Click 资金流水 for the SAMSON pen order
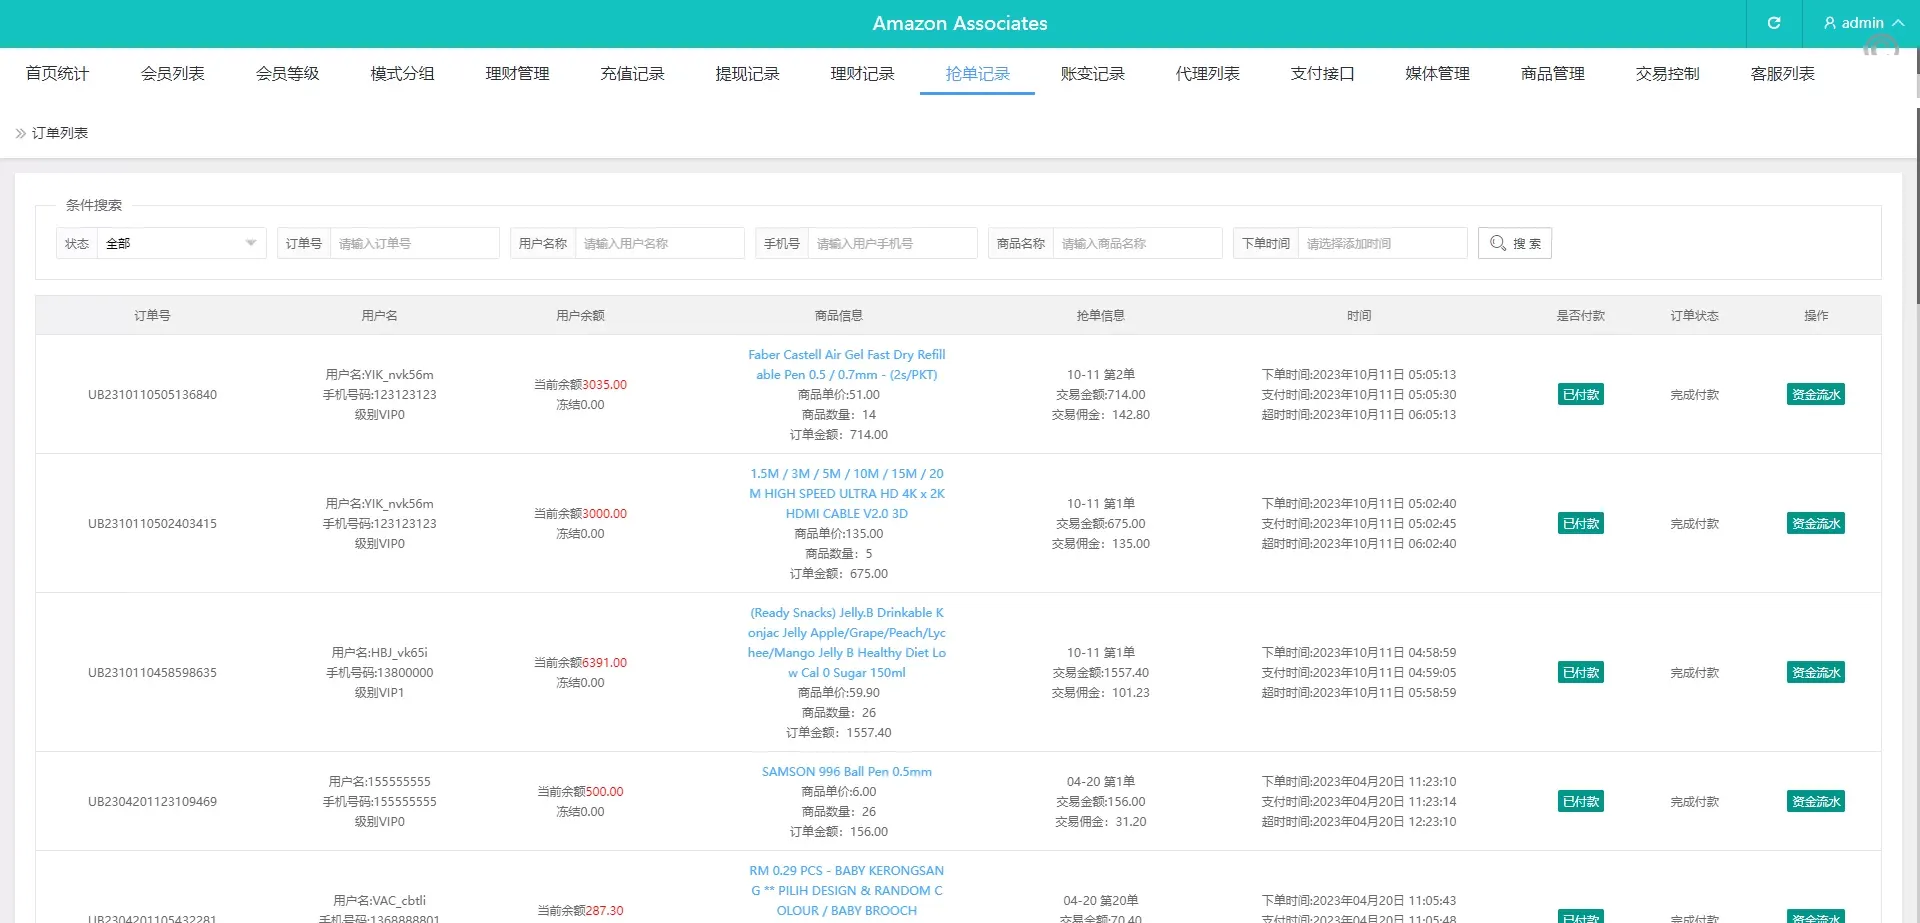 coord(1815,801)
